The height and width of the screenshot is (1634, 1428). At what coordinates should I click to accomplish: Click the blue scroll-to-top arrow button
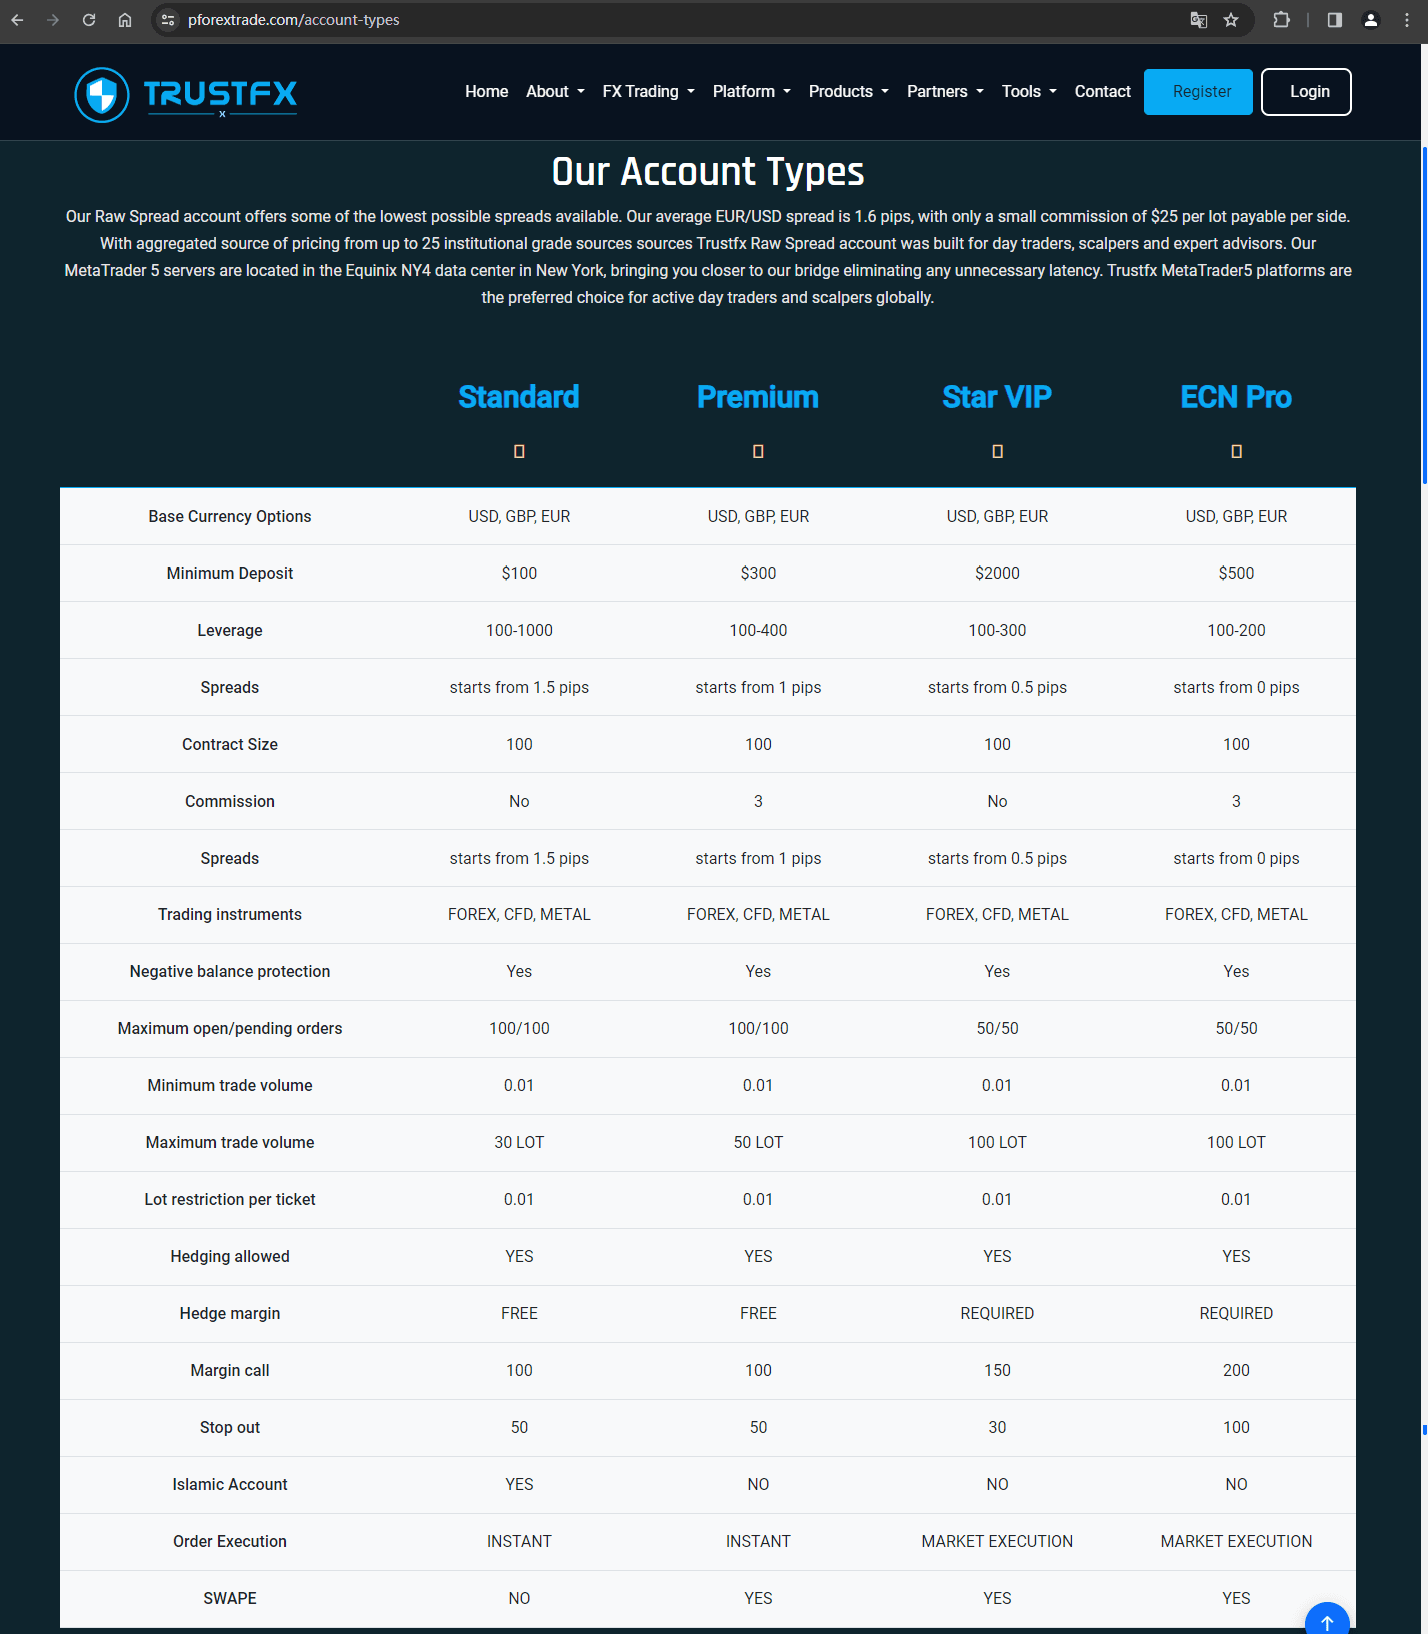[1327, 1620]
